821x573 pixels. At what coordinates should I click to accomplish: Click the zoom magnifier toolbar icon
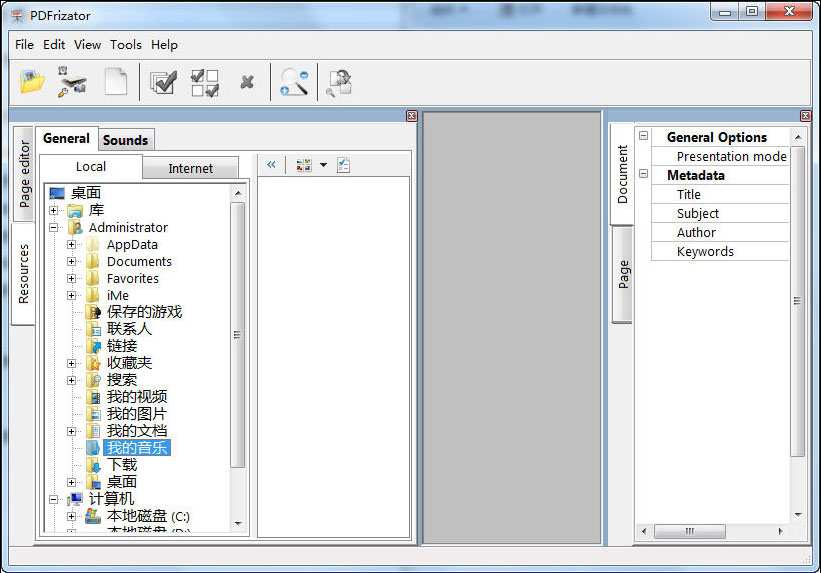pos(294,82)
